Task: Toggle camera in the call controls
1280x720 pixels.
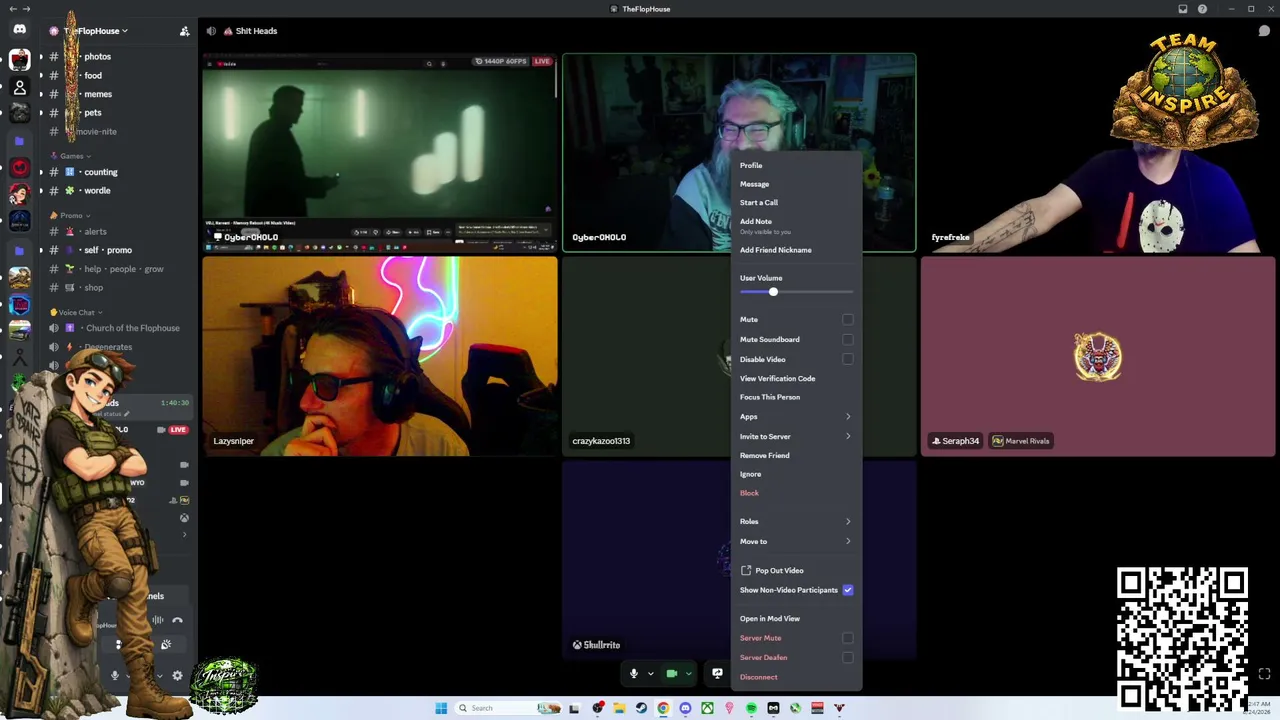Action: pyautogui.click(x=672, y=674)
